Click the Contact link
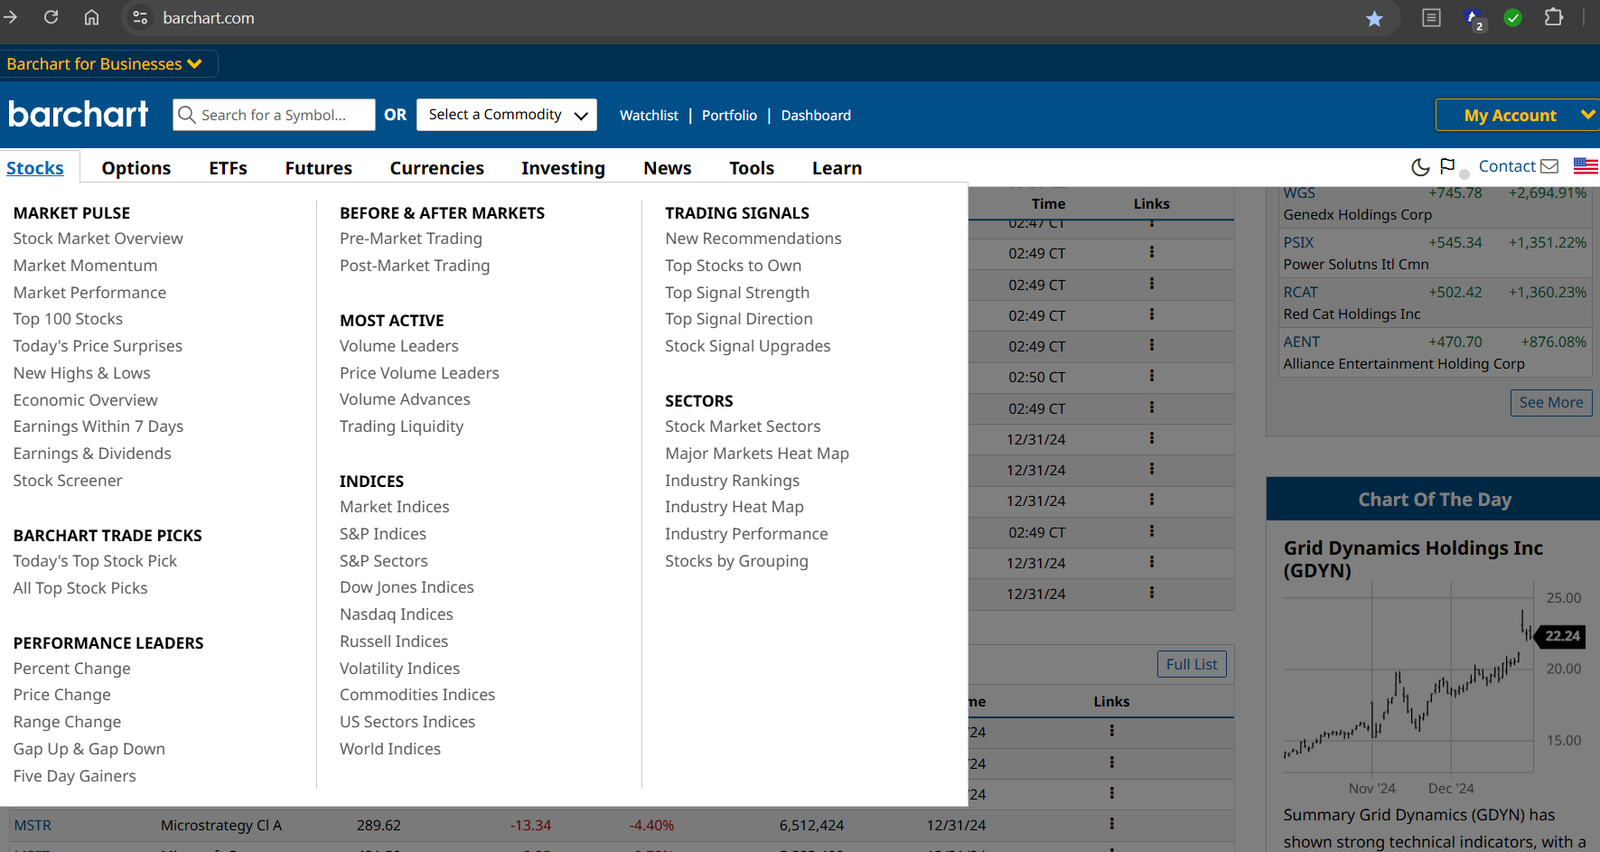Image resolution: width=1600 pixels, height=852 pixels. pos(1507,166)
